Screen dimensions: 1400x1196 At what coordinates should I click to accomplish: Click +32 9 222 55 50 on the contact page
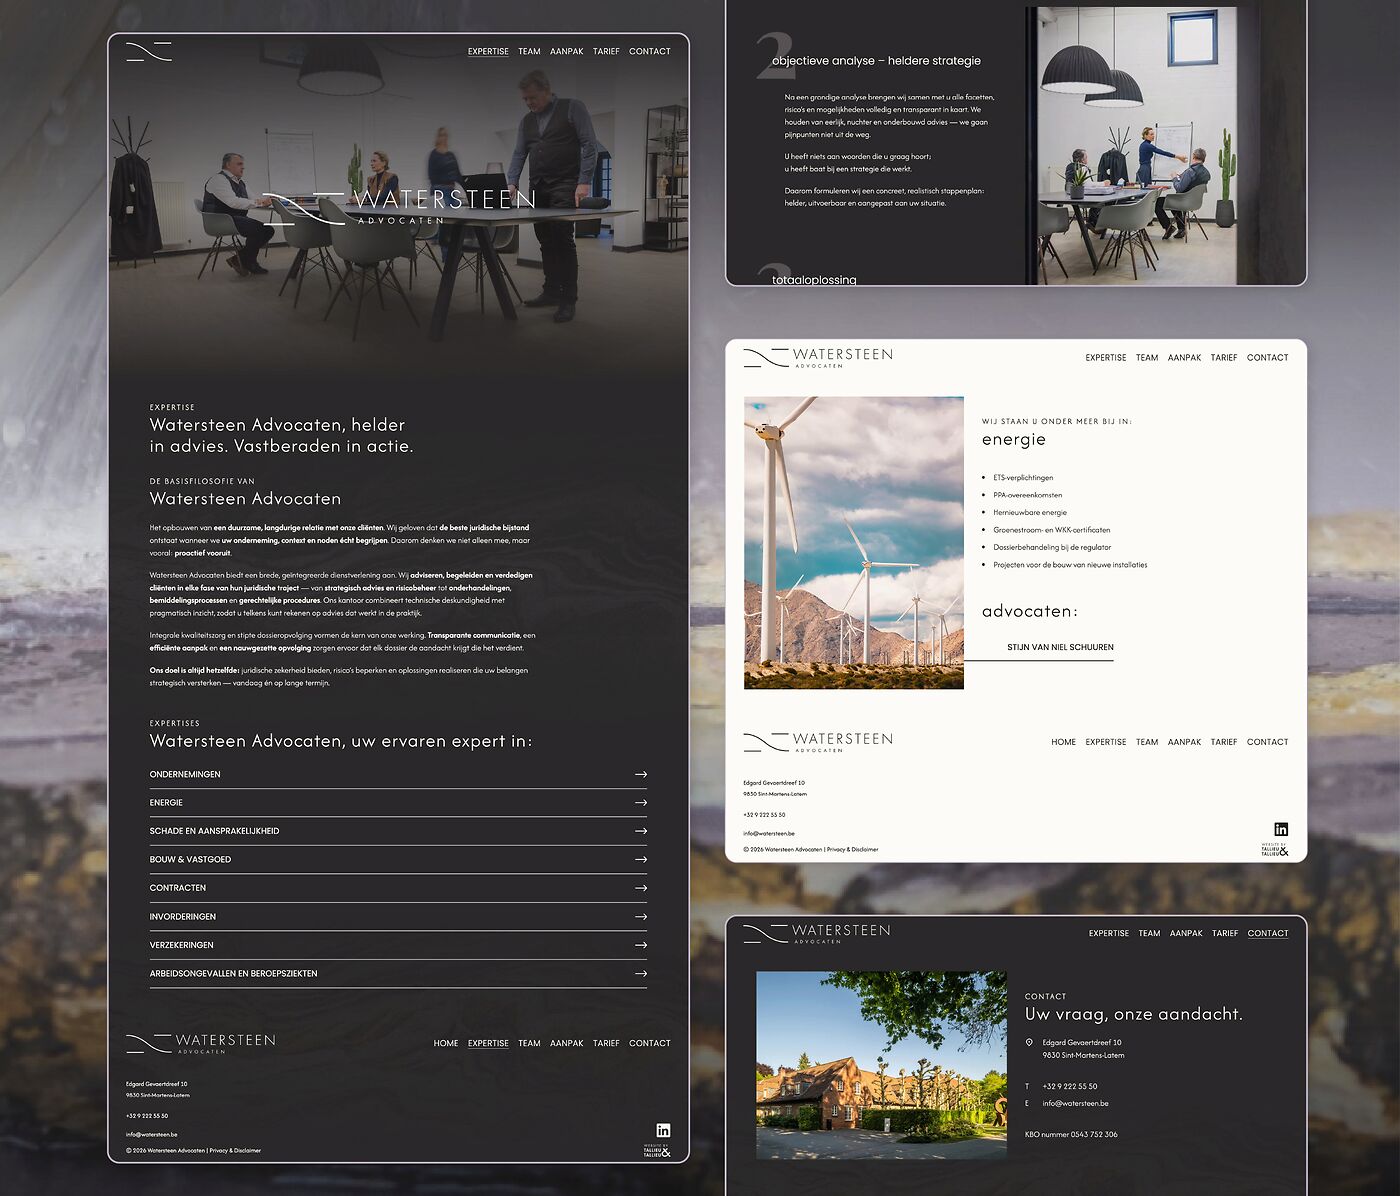1070,1086
